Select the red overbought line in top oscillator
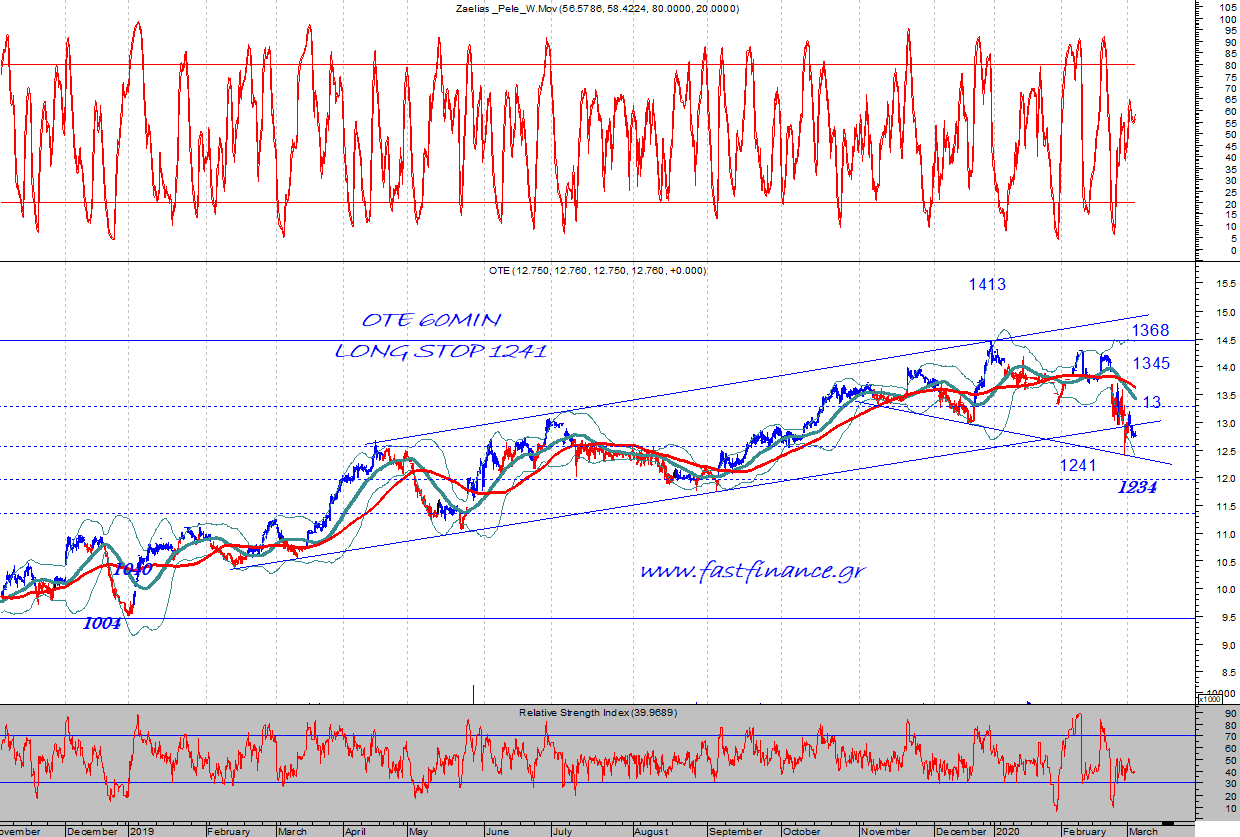Image resolution: width=1240 pixels, height=837 pixels. click(x=600, y=65)
